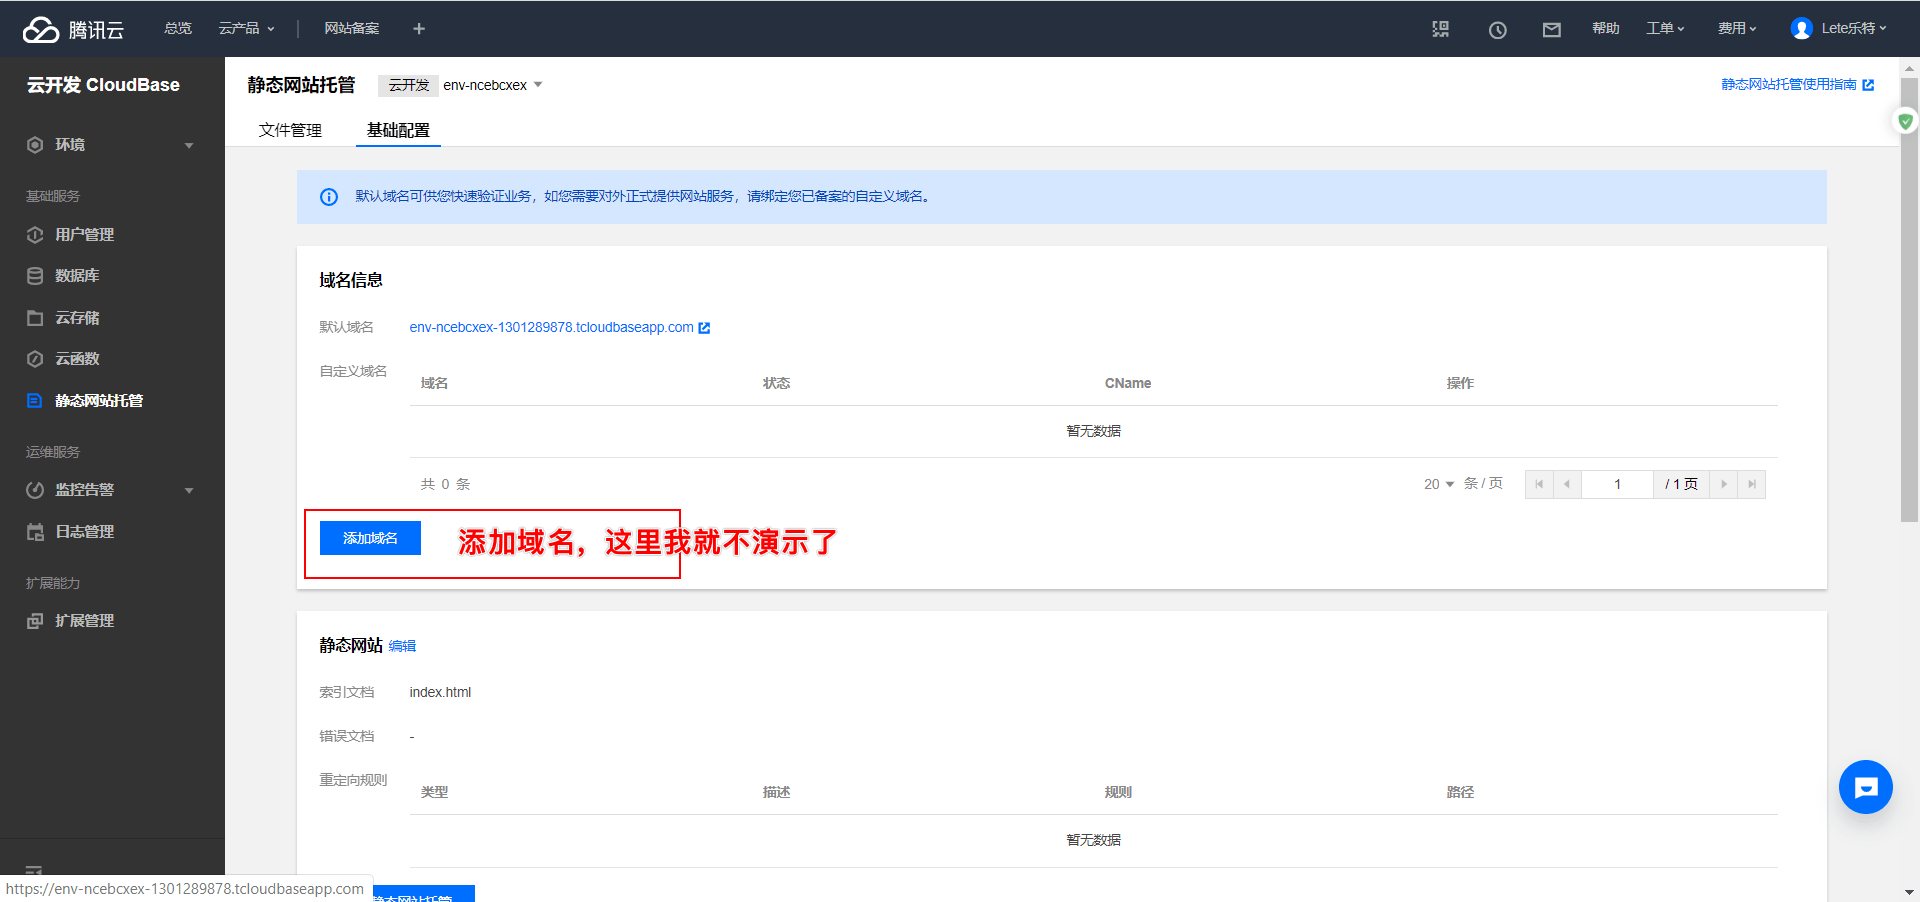This screenshot has height=902, width=1920.
Task: Open the 20 per page dropdown
Action: pos(1439,484)
